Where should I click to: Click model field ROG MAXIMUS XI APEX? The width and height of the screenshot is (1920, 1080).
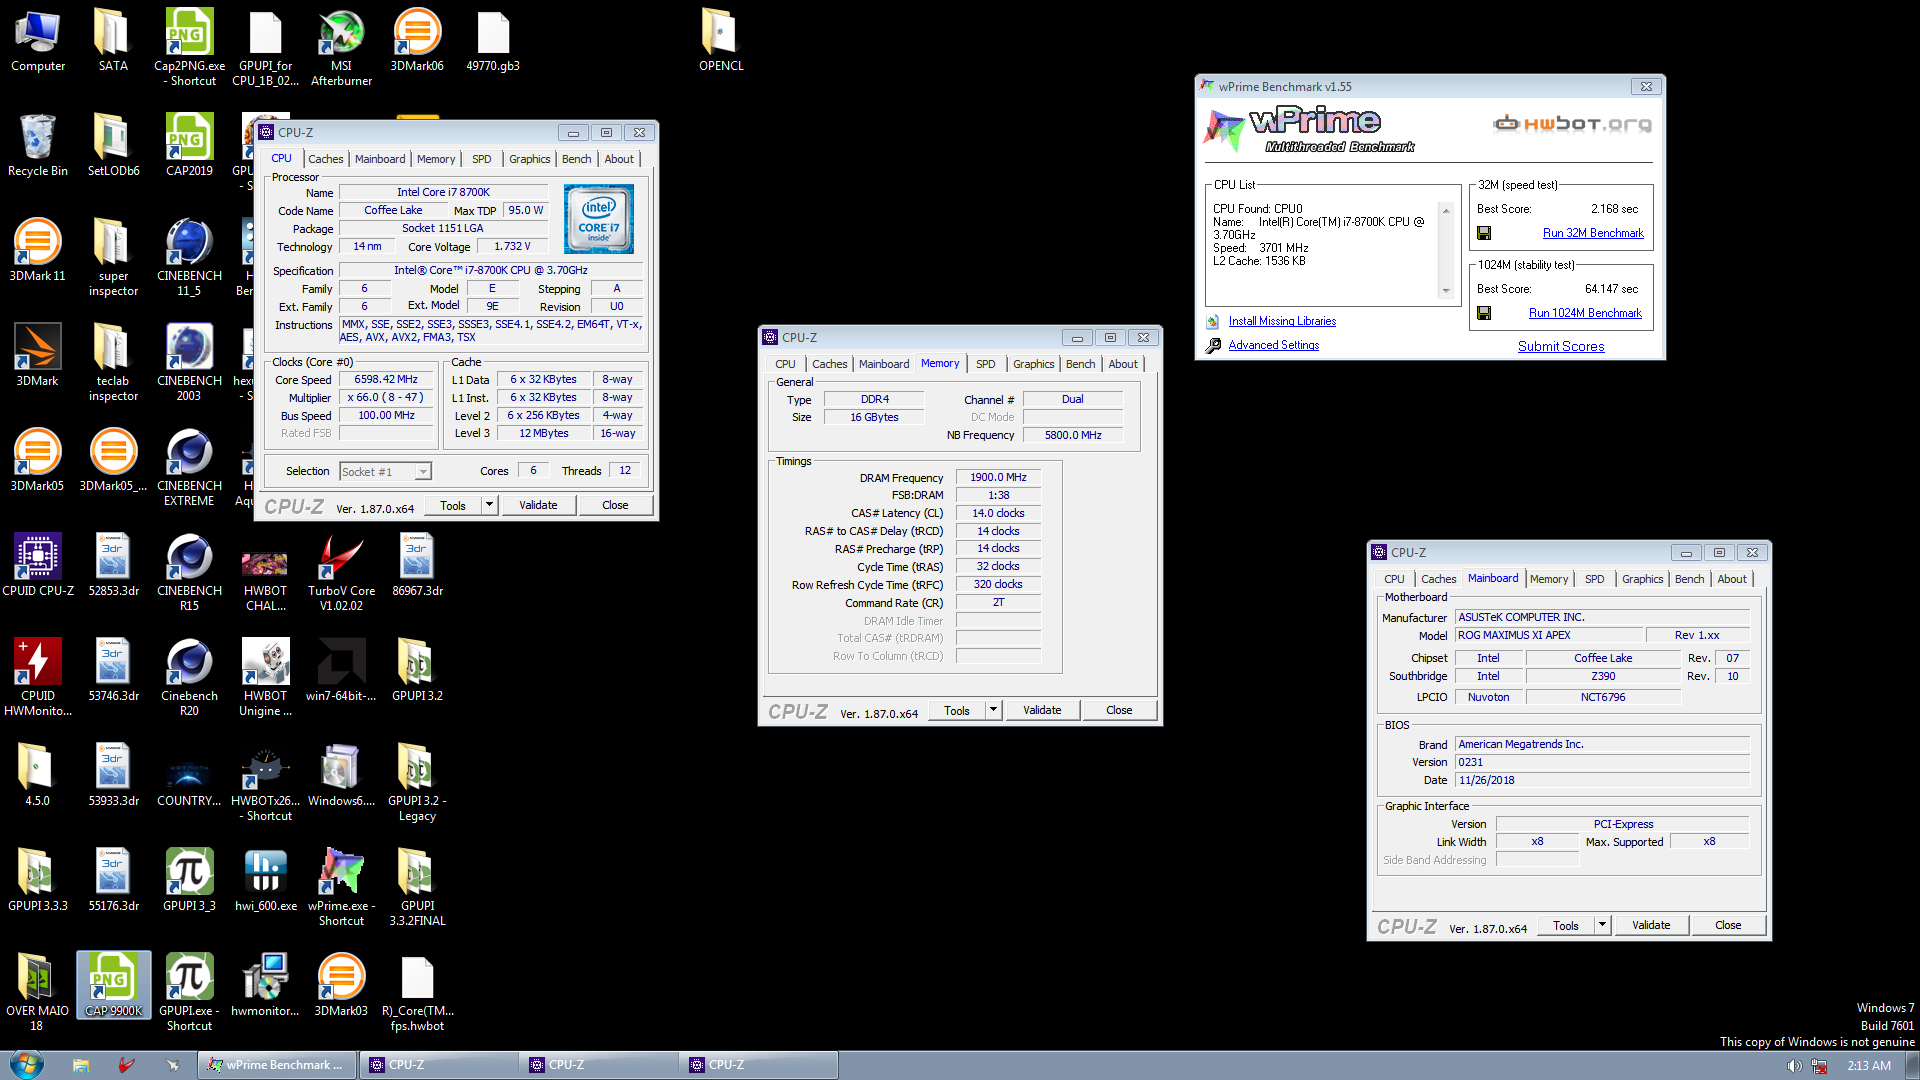1549,636
